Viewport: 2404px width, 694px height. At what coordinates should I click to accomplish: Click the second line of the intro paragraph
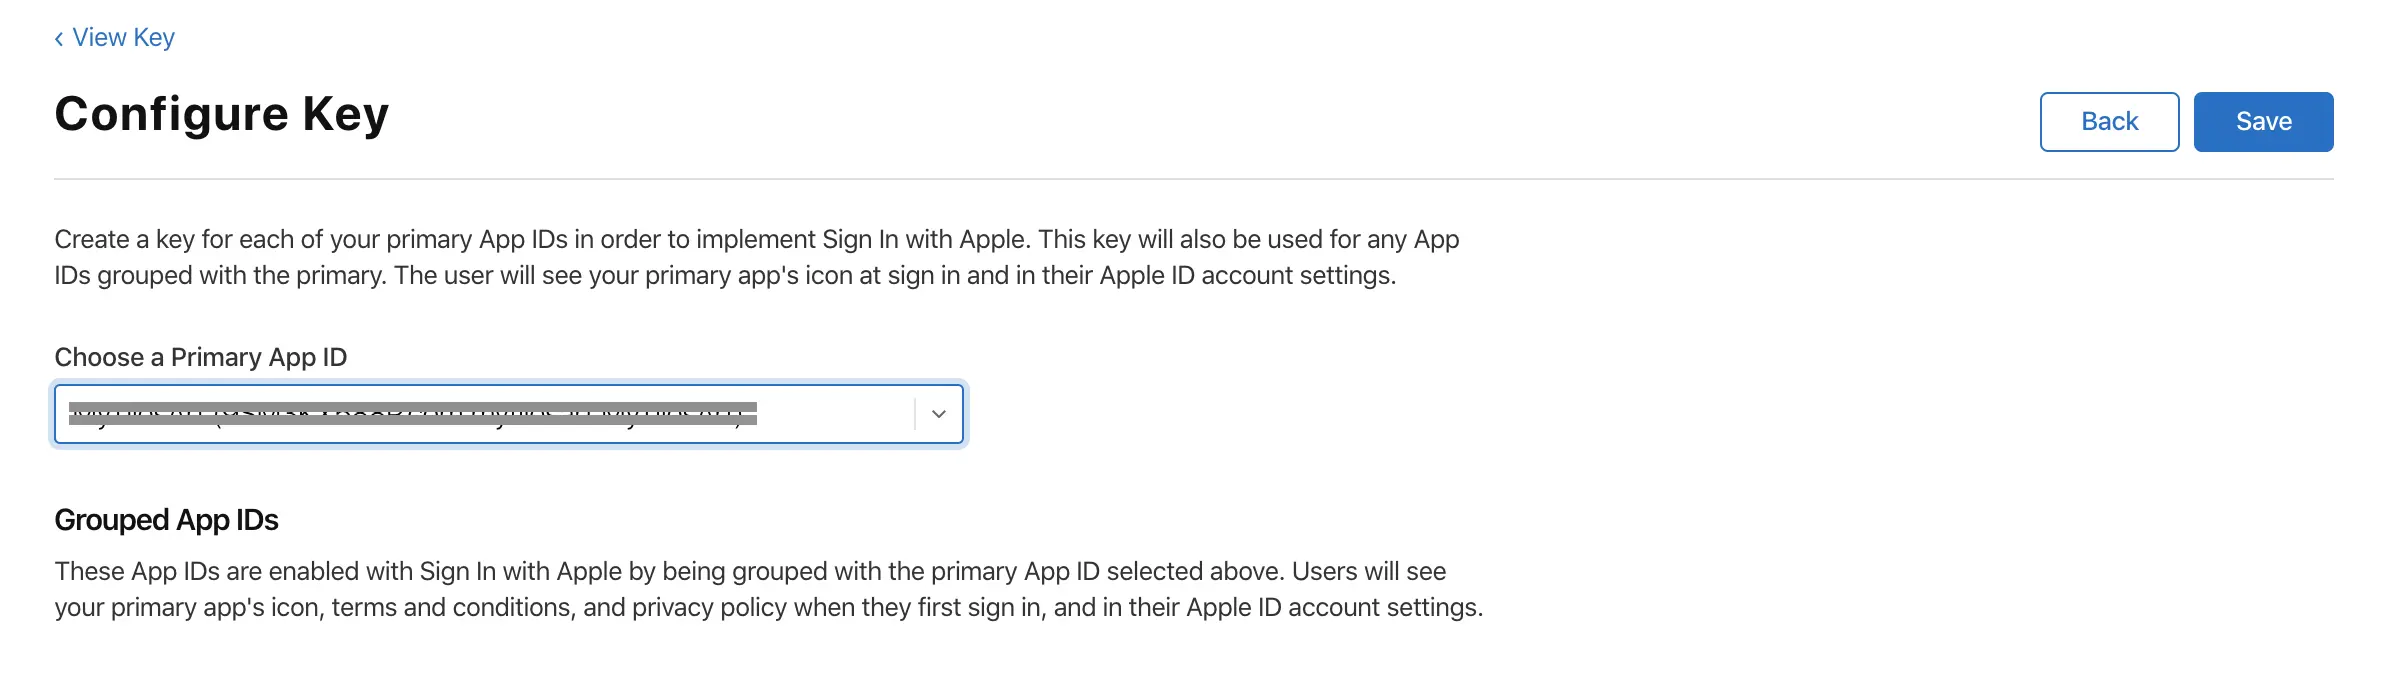tap(724, 276)
